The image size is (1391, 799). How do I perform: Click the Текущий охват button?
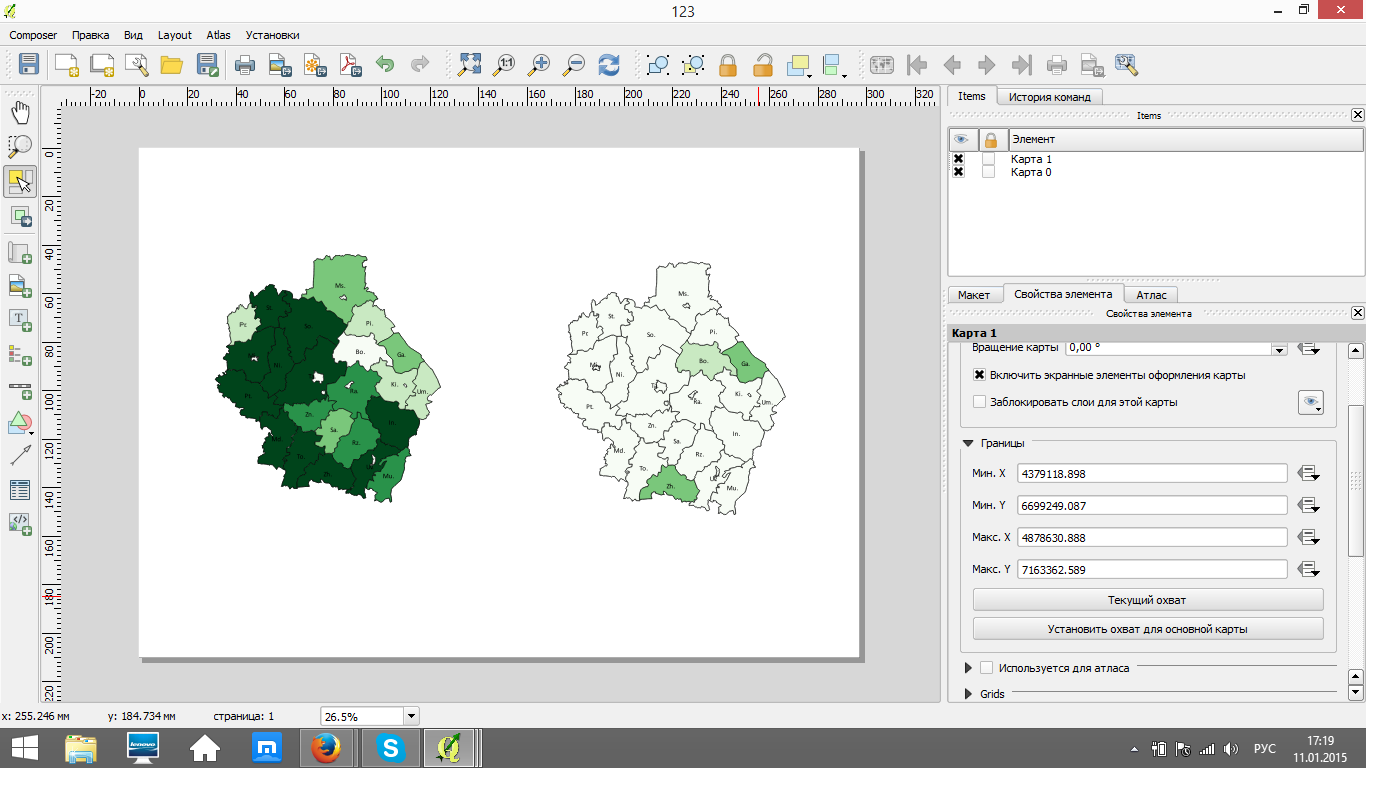click(x=1147, y=600)
